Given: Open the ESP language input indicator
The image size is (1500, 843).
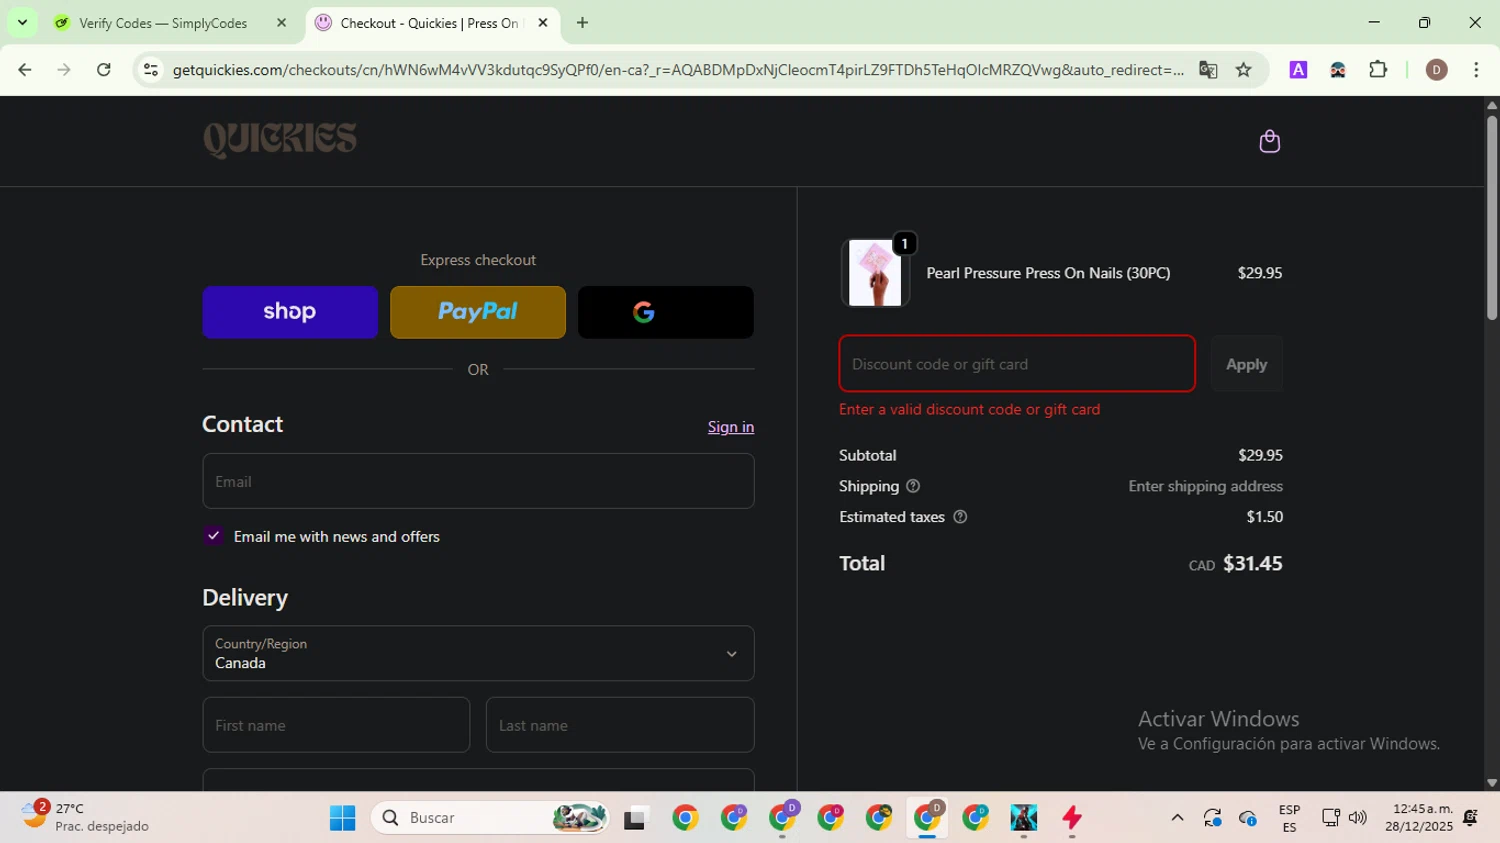Looking at the screenshot, I should click(x=1289, y=818).
